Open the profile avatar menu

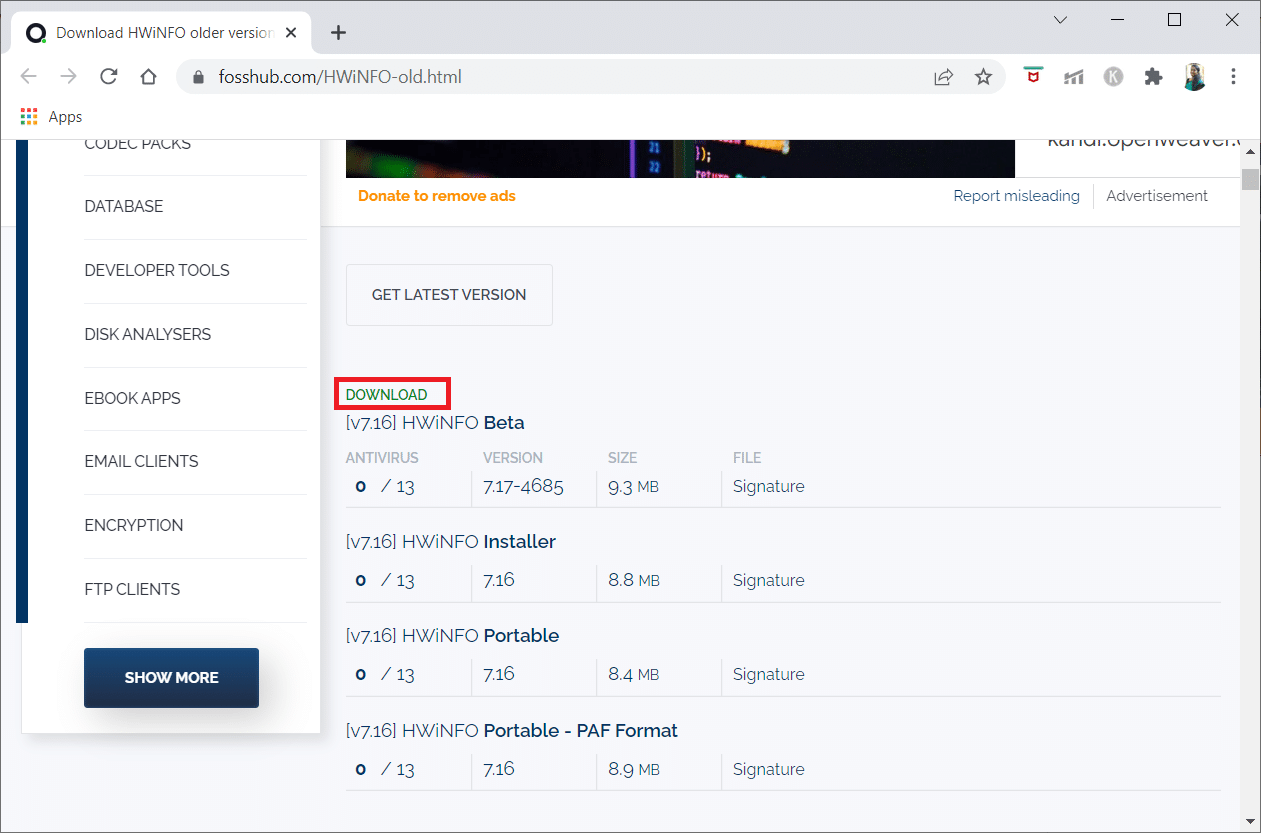[1194, 77]
